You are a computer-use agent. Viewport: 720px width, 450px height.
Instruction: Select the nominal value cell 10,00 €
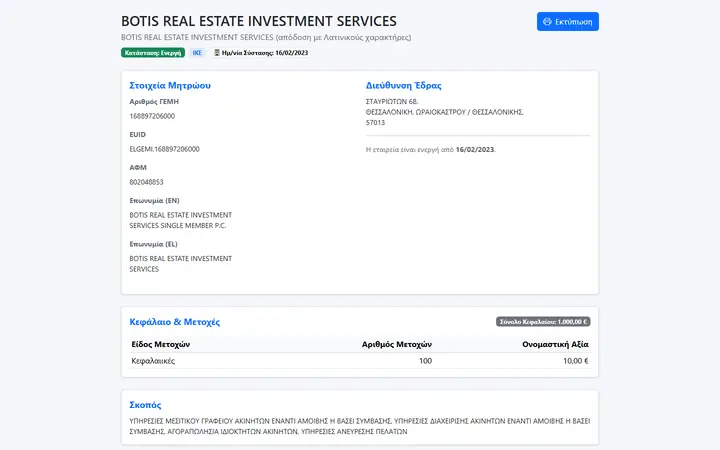pyautogui.click(x=576, y=361)
